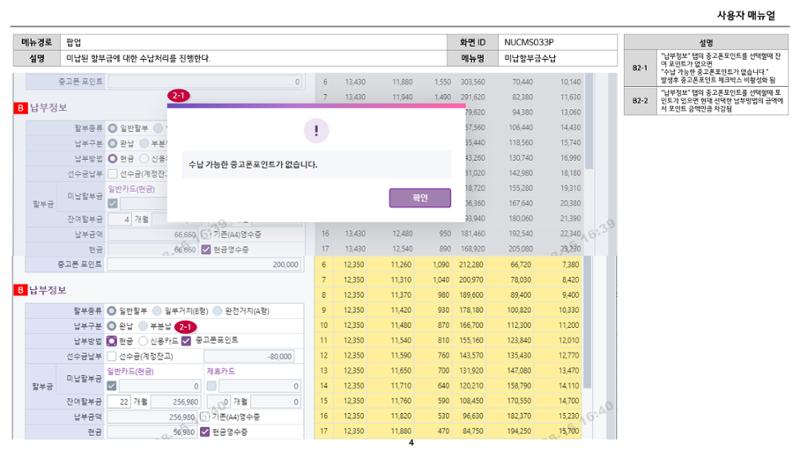800x450 pixels.
Task: Select the 완납 radio in the lower form
Action: tap(111, 326)
